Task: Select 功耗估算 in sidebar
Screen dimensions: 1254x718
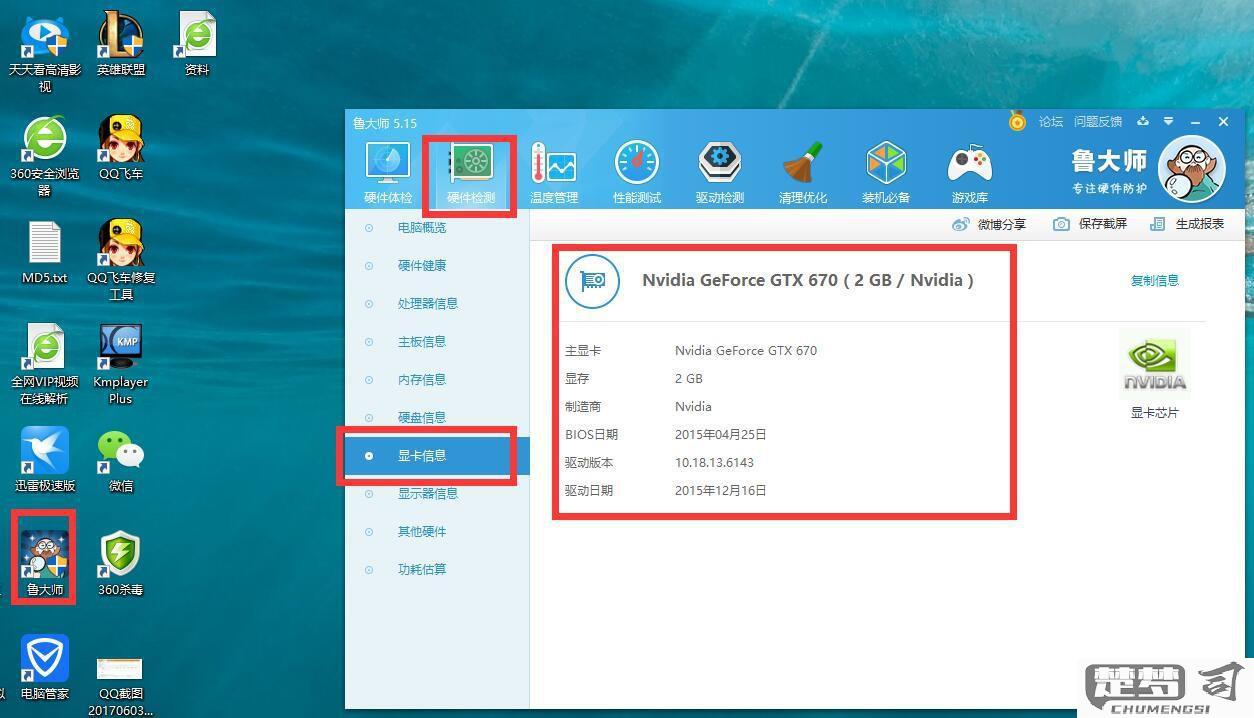Action: (x=422, y=570)
